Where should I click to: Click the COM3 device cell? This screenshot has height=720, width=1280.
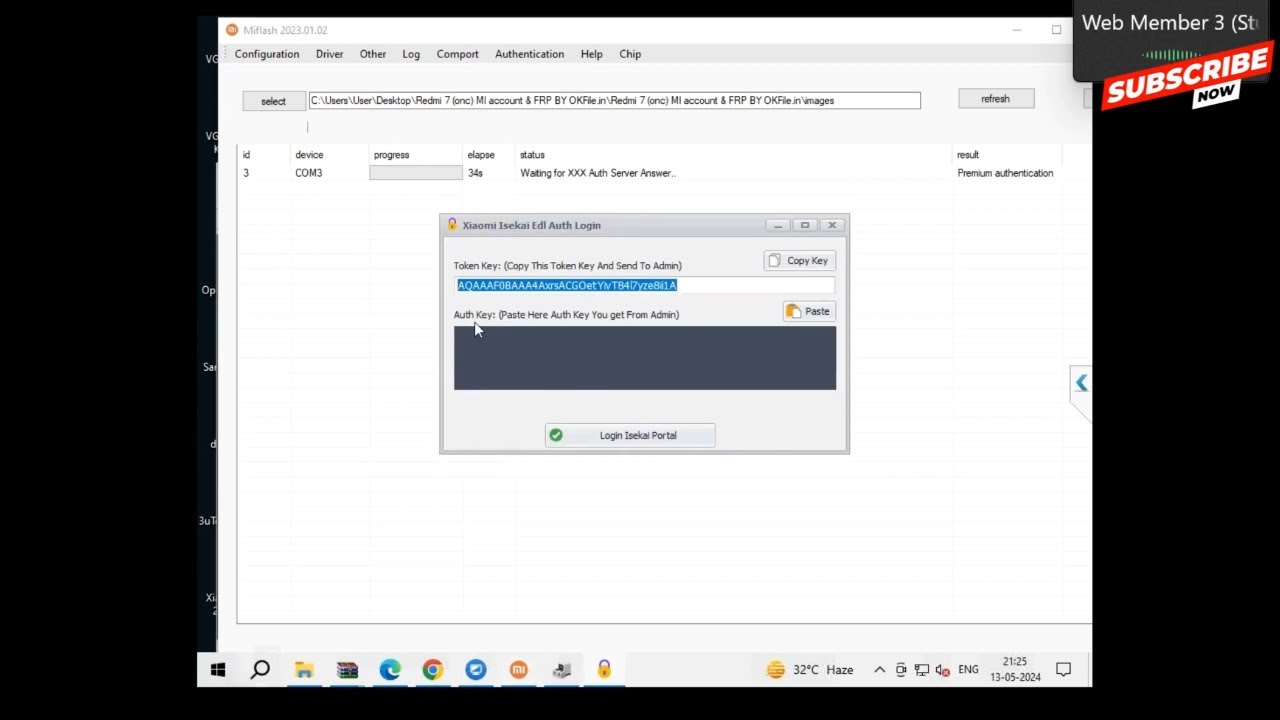point(308,173)
